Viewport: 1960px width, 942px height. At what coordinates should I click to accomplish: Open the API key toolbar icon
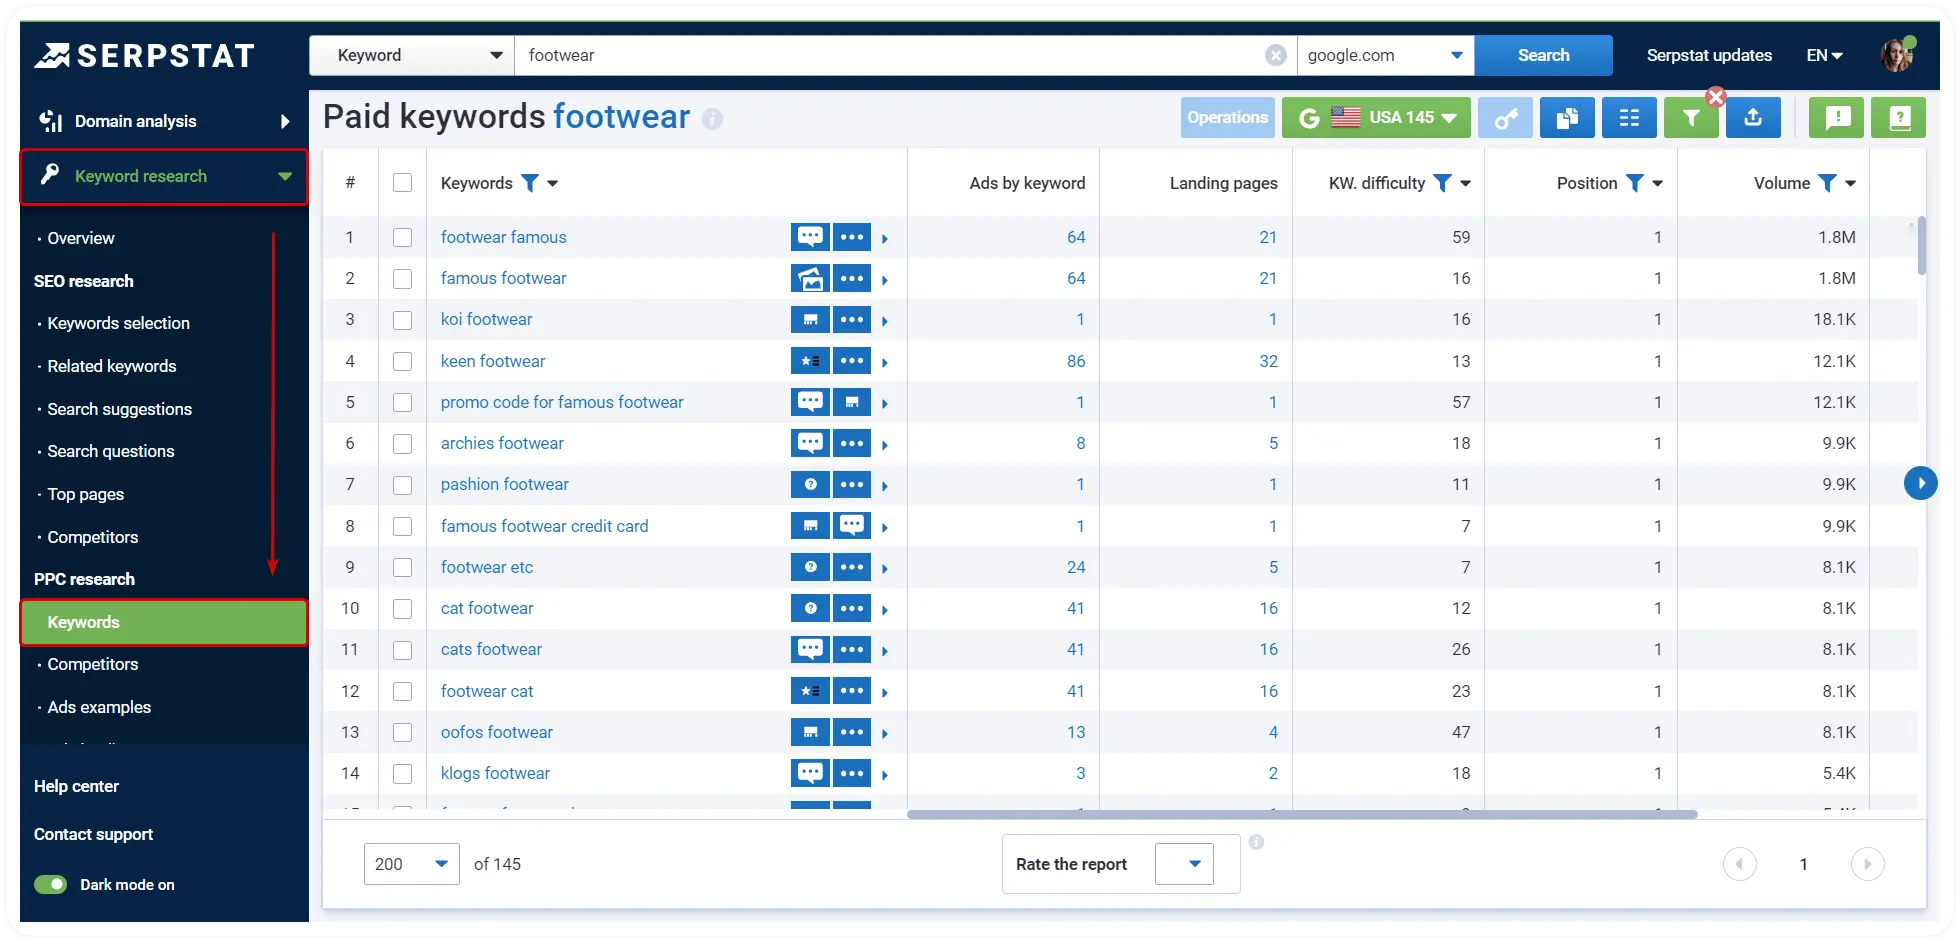click(x=1505, y=118)
